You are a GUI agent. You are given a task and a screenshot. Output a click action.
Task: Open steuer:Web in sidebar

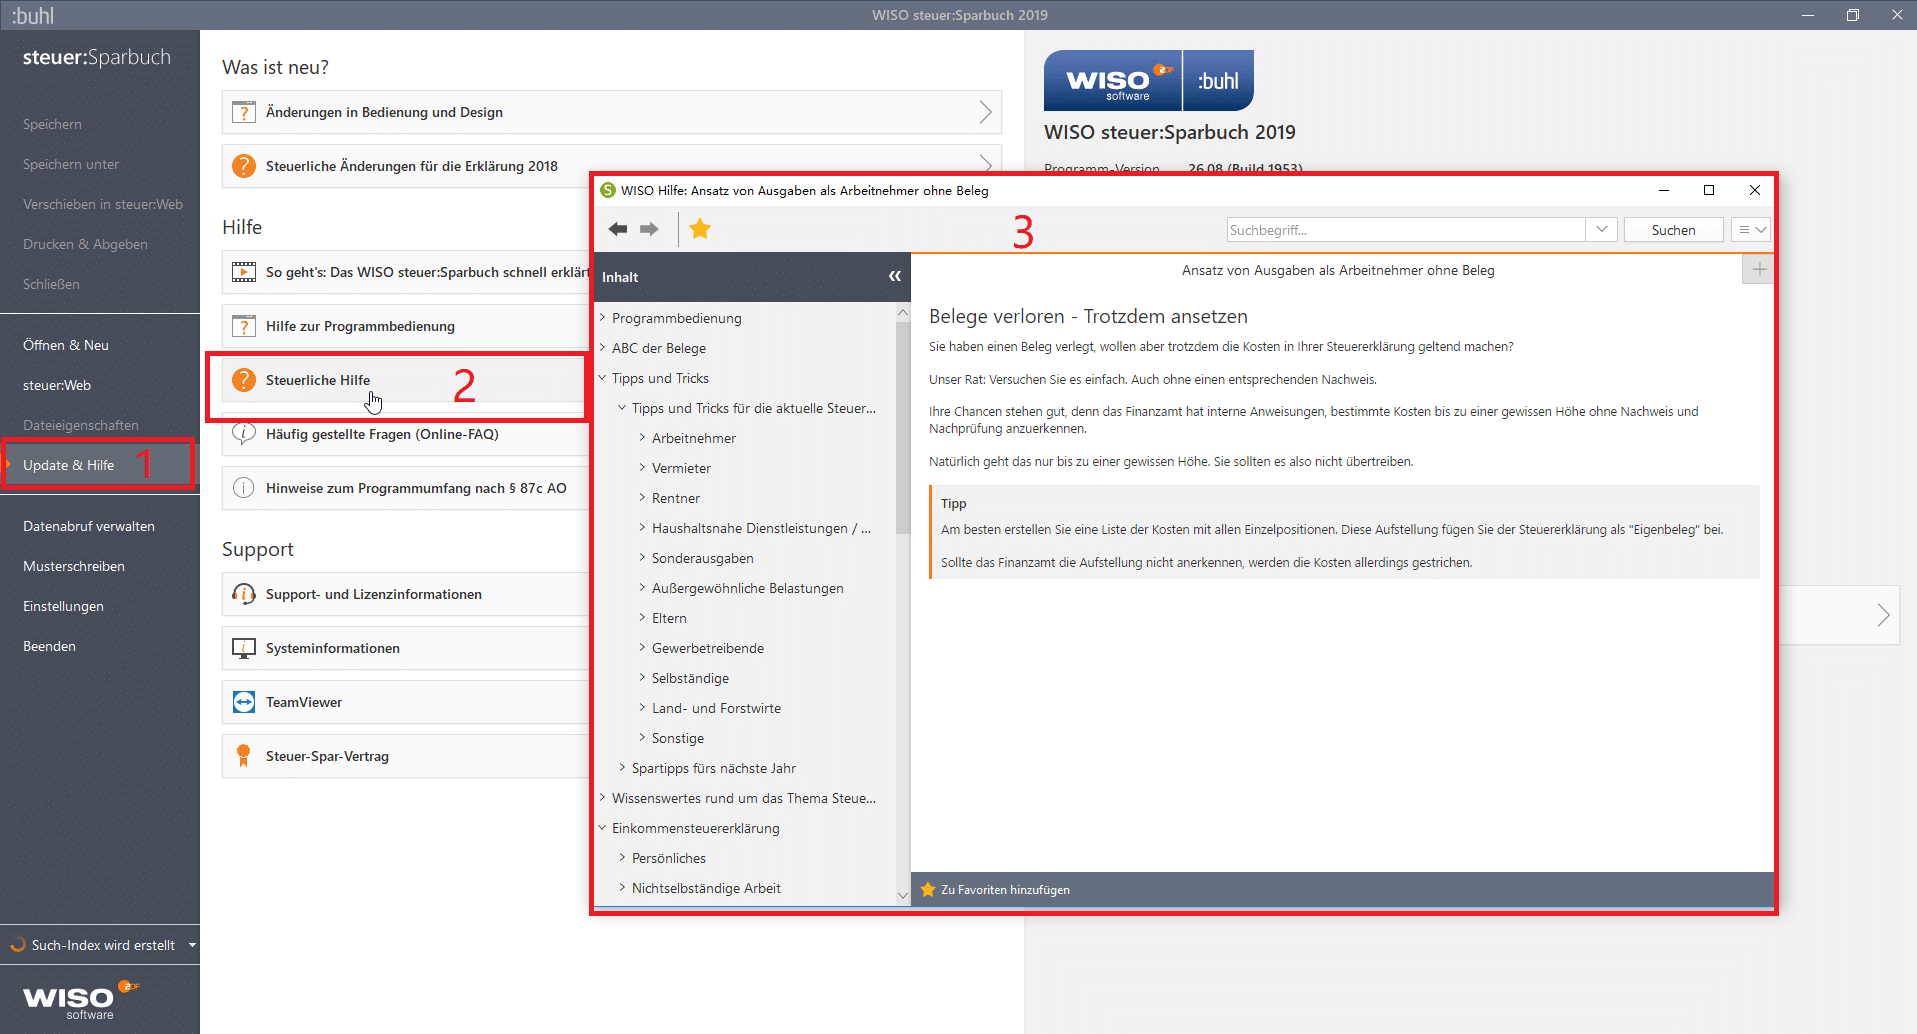[57, 385]
